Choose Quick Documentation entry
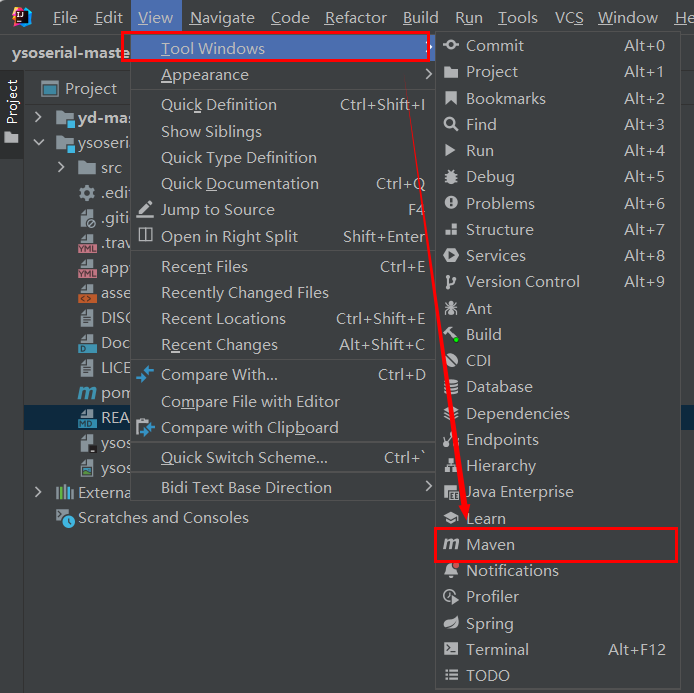The height and width of the screenshot is (693, 694). [282, 184]
